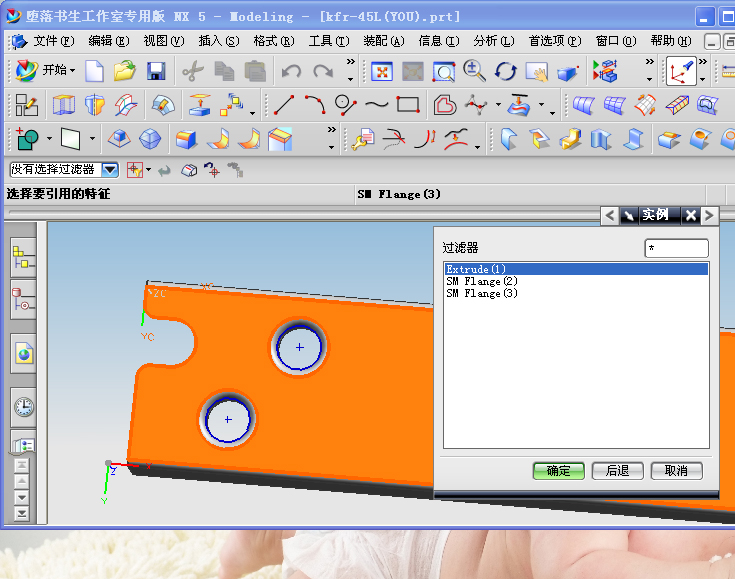Open the selection snap point dropdown arrow
This screenshot has height=579, width=735.
(x=149, y=169)
